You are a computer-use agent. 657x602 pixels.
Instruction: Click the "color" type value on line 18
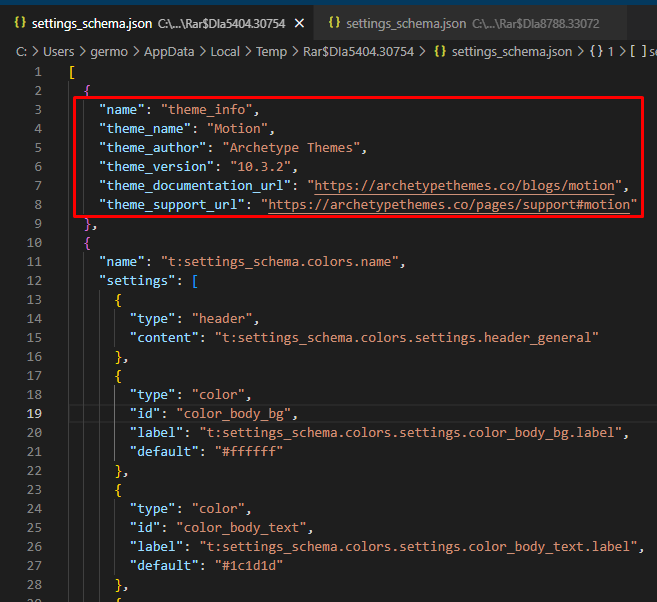pos(218,395)
